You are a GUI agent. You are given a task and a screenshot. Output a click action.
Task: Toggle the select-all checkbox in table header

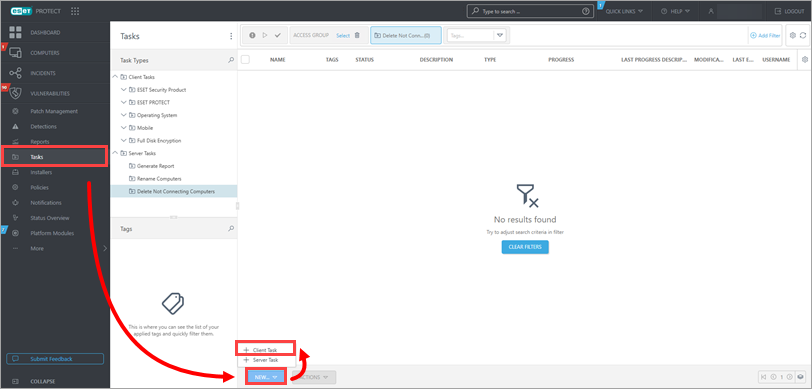coord(245,60)
